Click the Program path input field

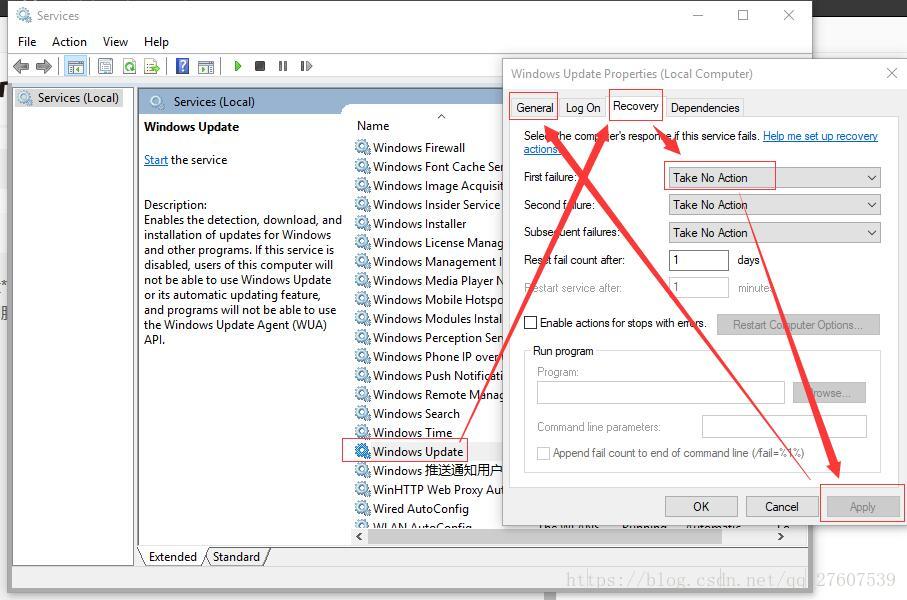(x=661, y=392)
